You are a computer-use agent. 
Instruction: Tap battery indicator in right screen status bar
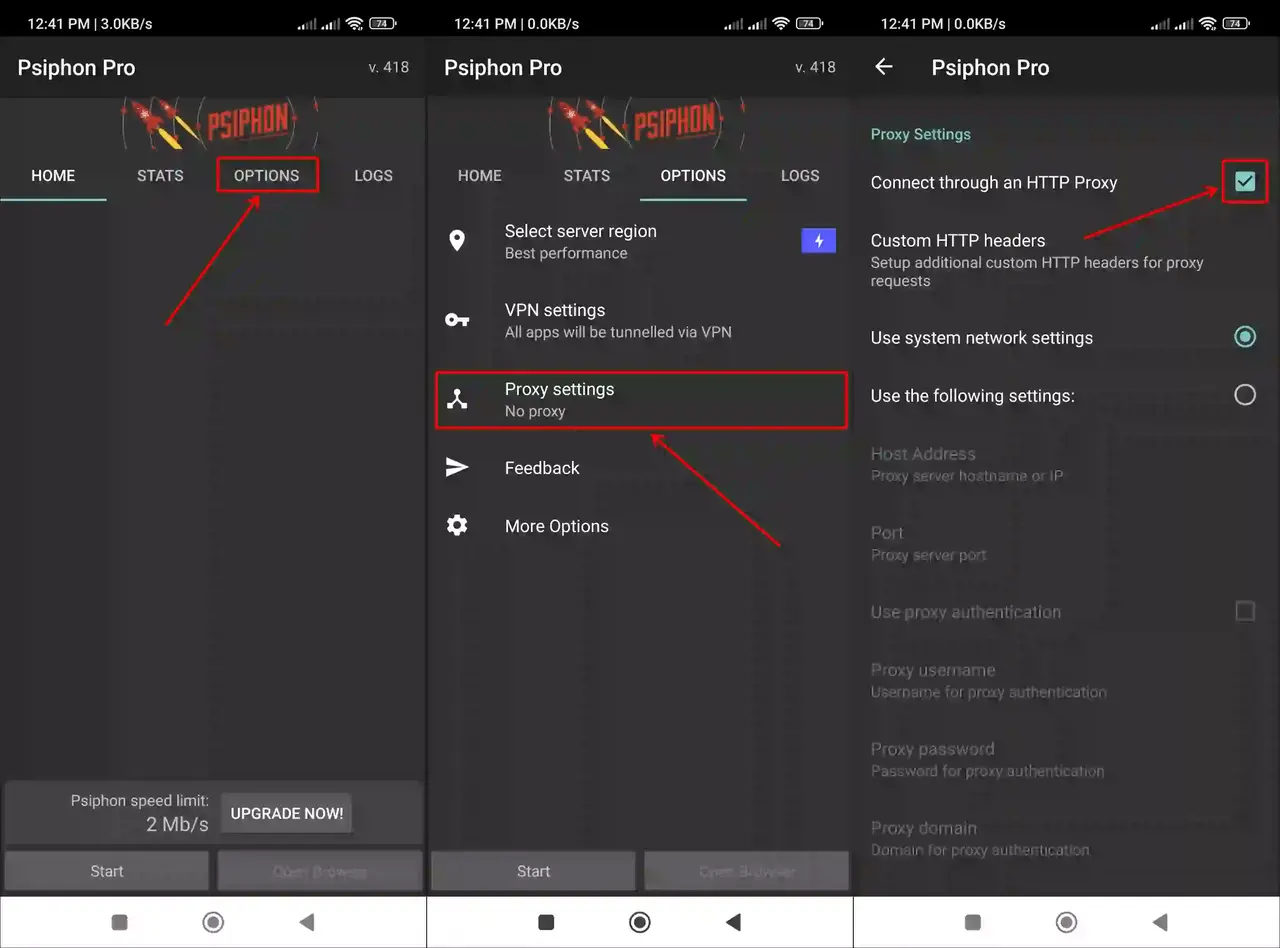tap(1237, 23)
